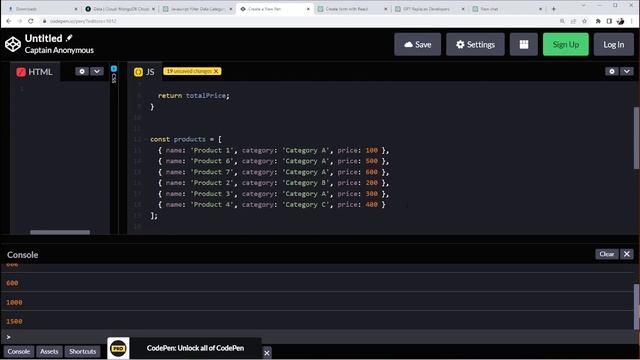The image size is (640, 360).
Task: Click the browser back arrow
Action: (x=9, y=21)
